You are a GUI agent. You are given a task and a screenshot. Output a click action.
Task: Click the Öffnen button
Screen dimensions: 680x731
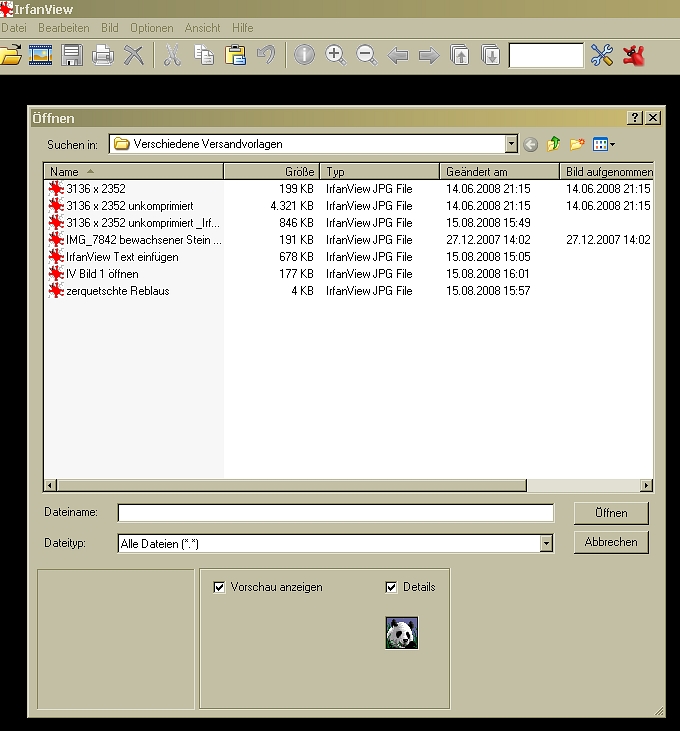coord(611,513)
